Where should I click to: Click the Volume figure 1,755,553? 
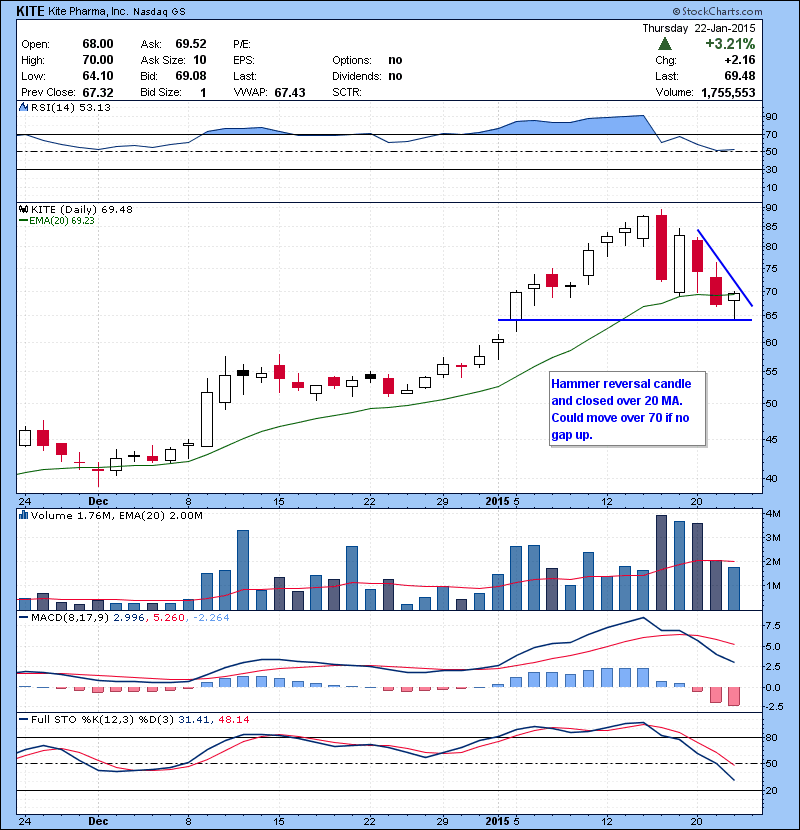[729, 93]
